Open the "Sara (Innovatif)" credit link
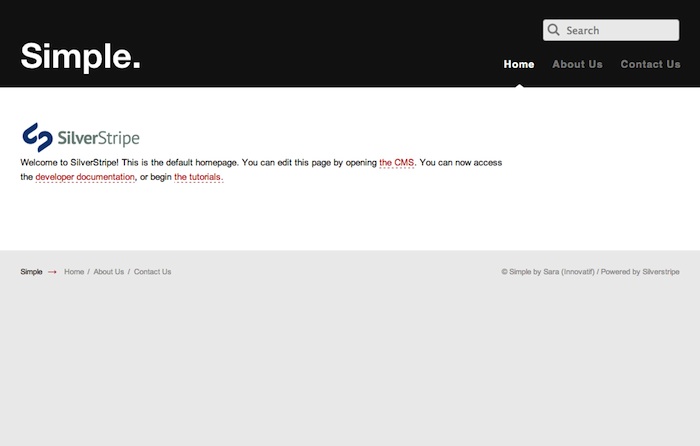The width and height of the screenshot is (700, 446). coord(568,272)
